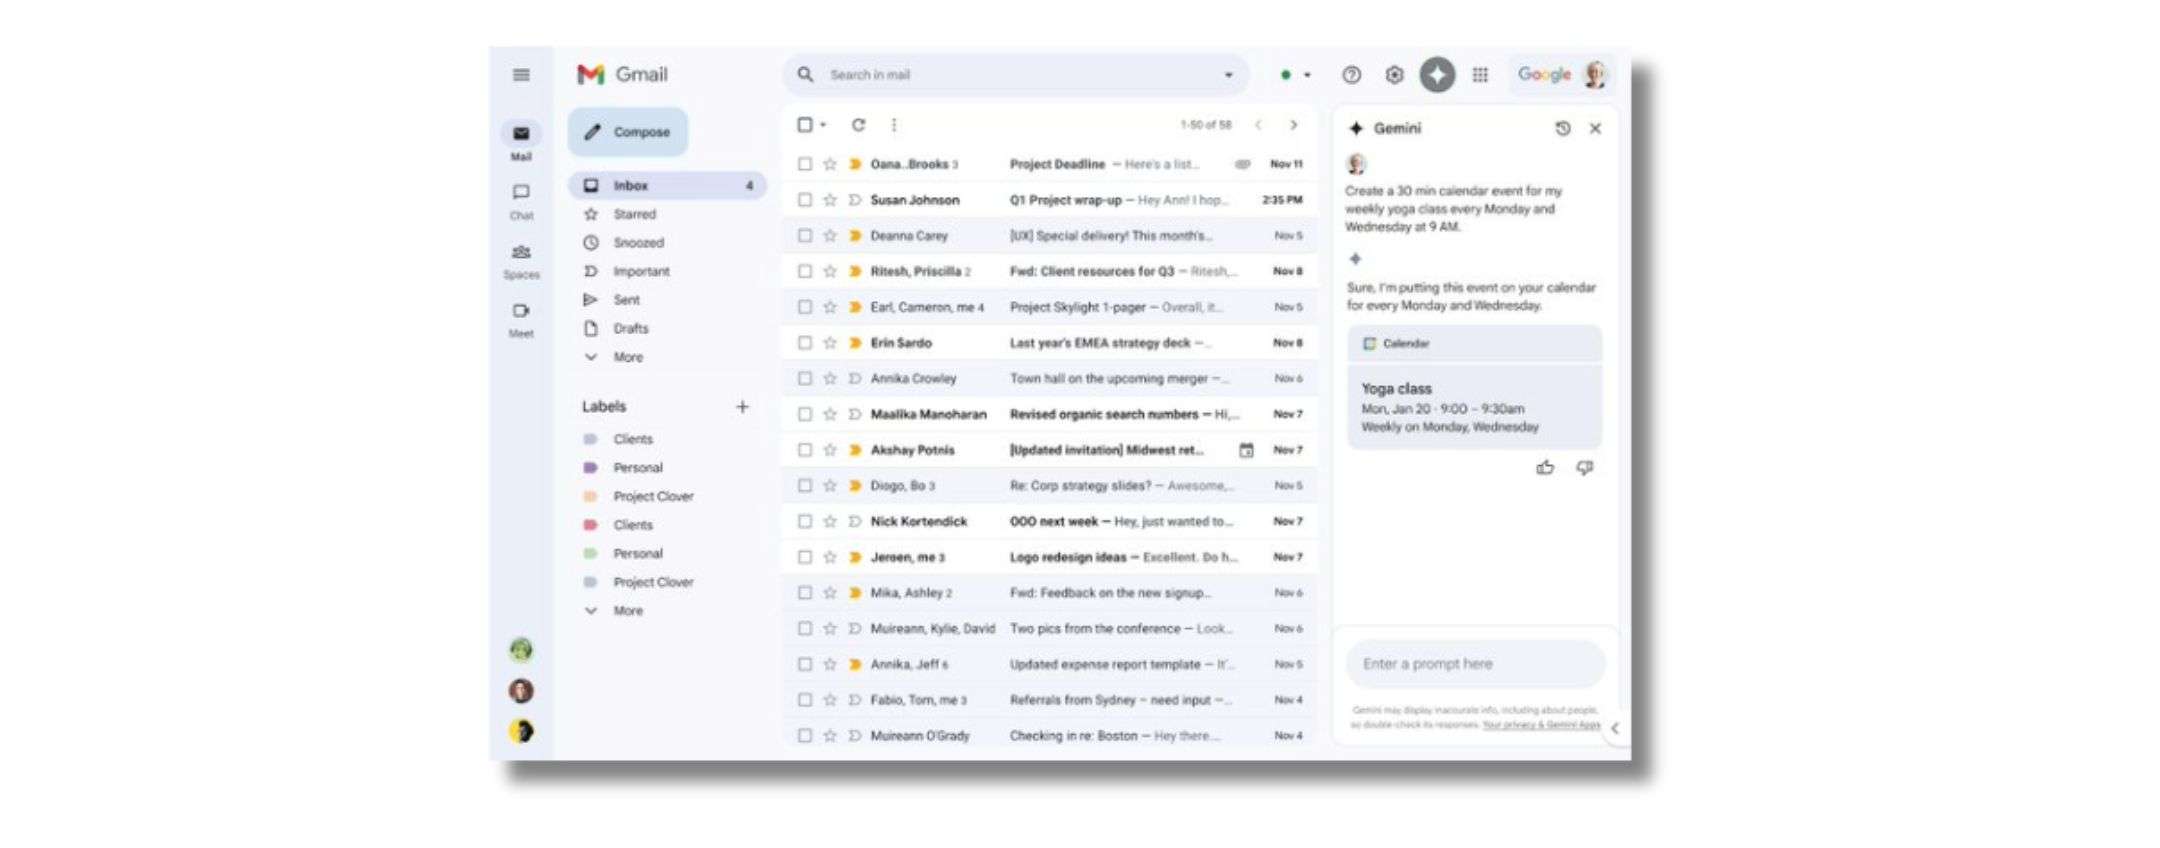The height and width of the screenshot is (848, 2160).
Task: Open the active status indicator dropdown
Action: (1295, 75)
